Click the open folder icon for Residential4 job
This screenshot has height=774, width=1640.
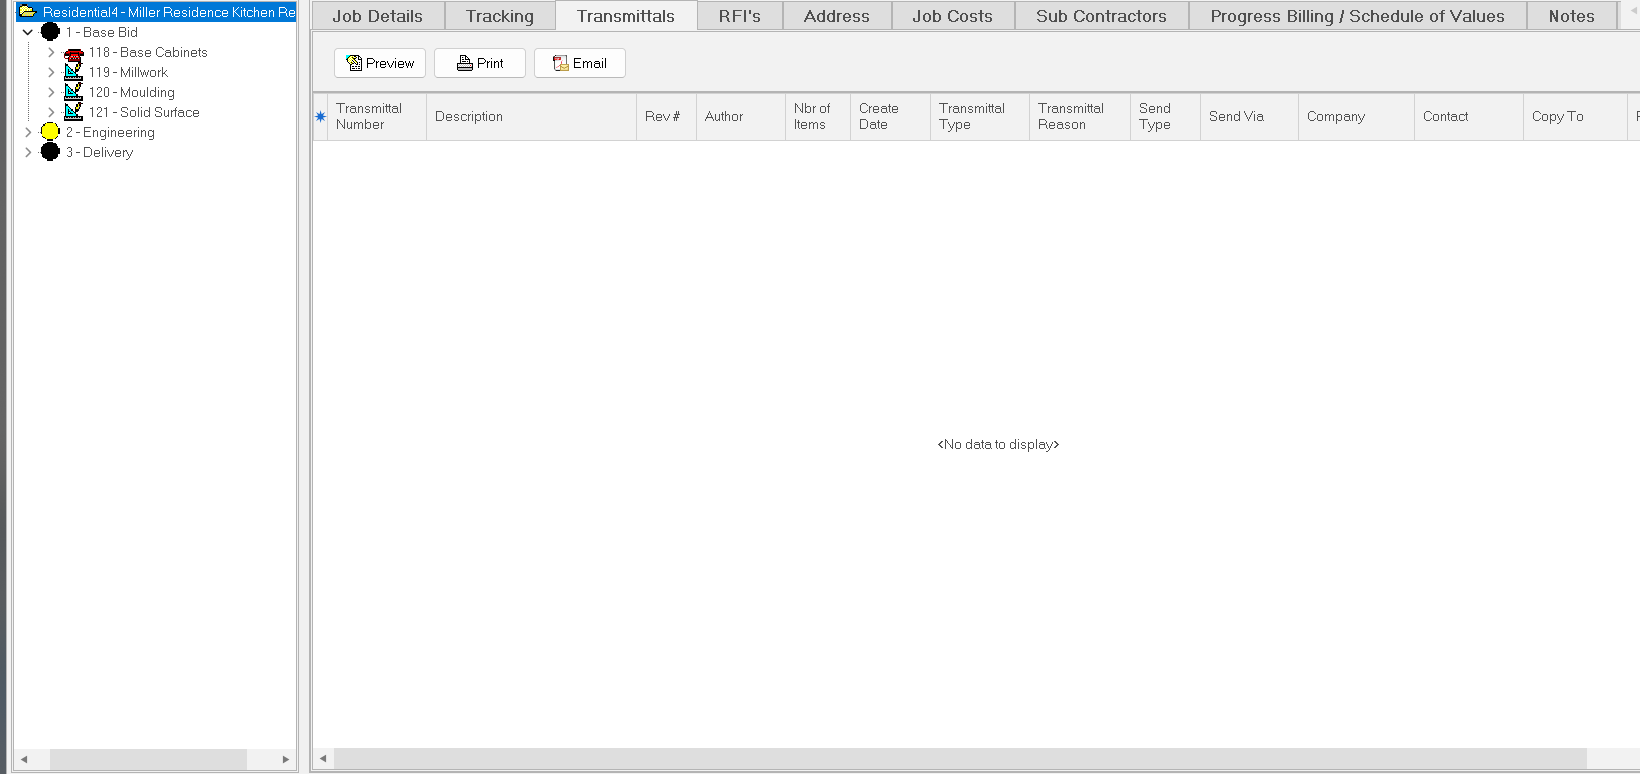28,12
